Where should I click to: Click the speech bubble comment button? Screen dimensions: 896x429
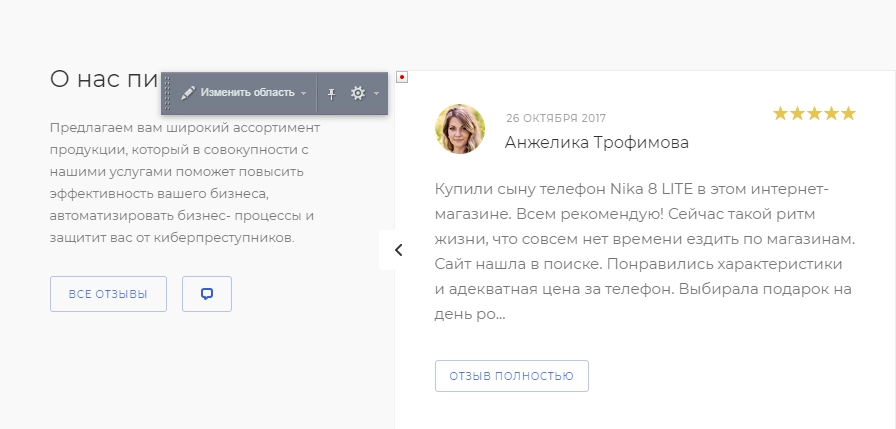tap(207, 294)
